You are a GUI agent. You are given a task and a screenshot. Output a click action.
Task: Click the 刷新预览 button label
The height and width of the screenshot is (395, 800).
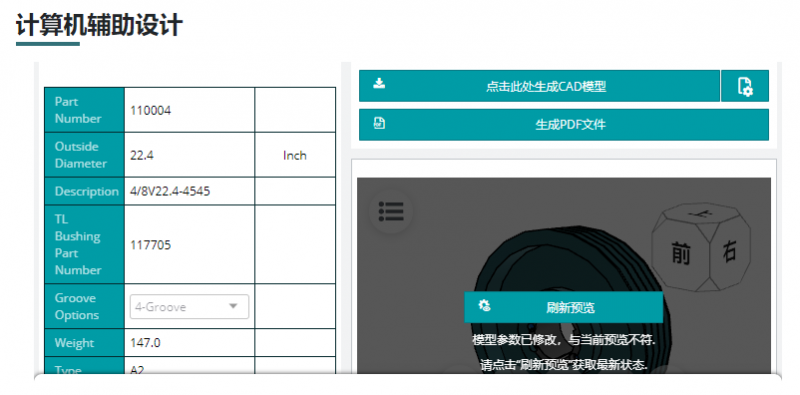pyautogui.click(x=570, y=308)
